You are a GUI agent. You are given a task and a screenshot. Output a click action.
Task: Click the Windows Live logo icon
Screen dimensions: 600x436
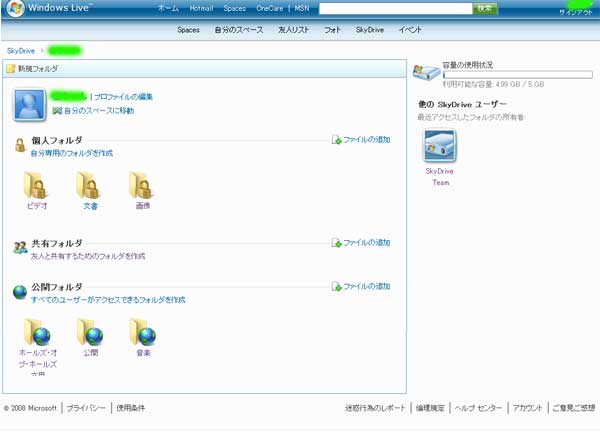15,8
